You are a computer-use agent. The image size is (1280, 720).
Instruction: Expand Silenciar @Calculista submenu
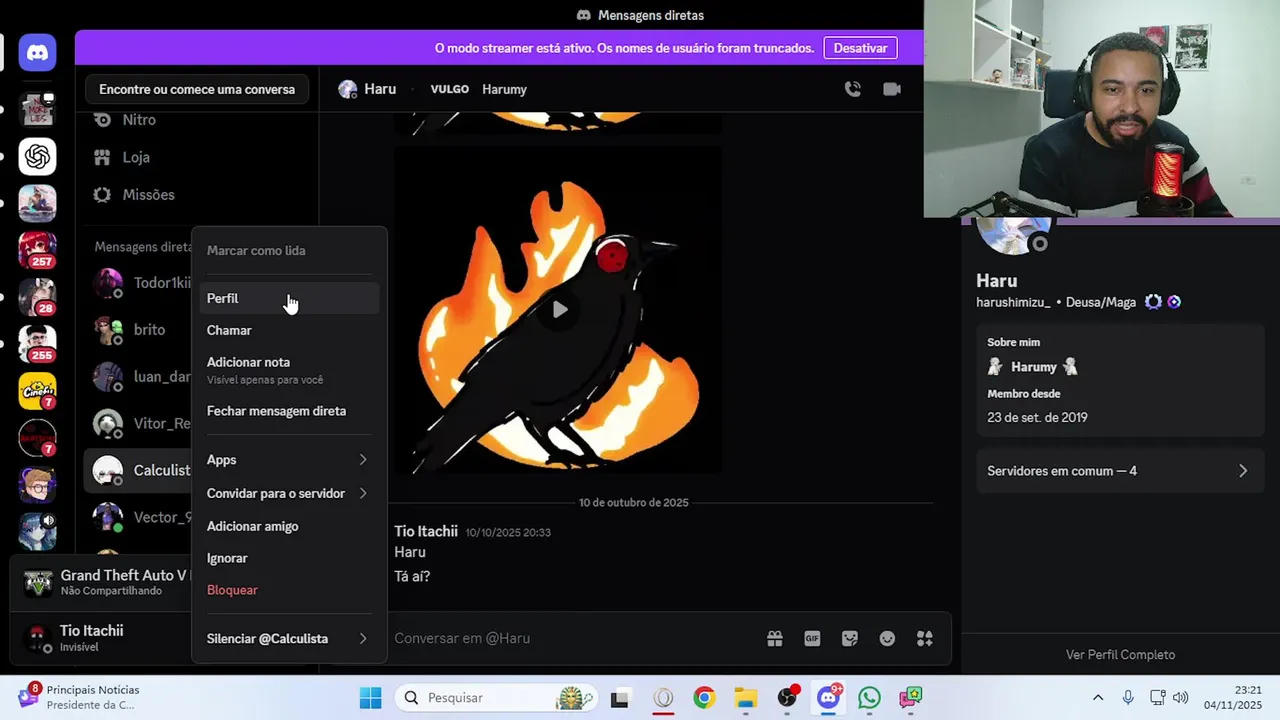[287, 639]
